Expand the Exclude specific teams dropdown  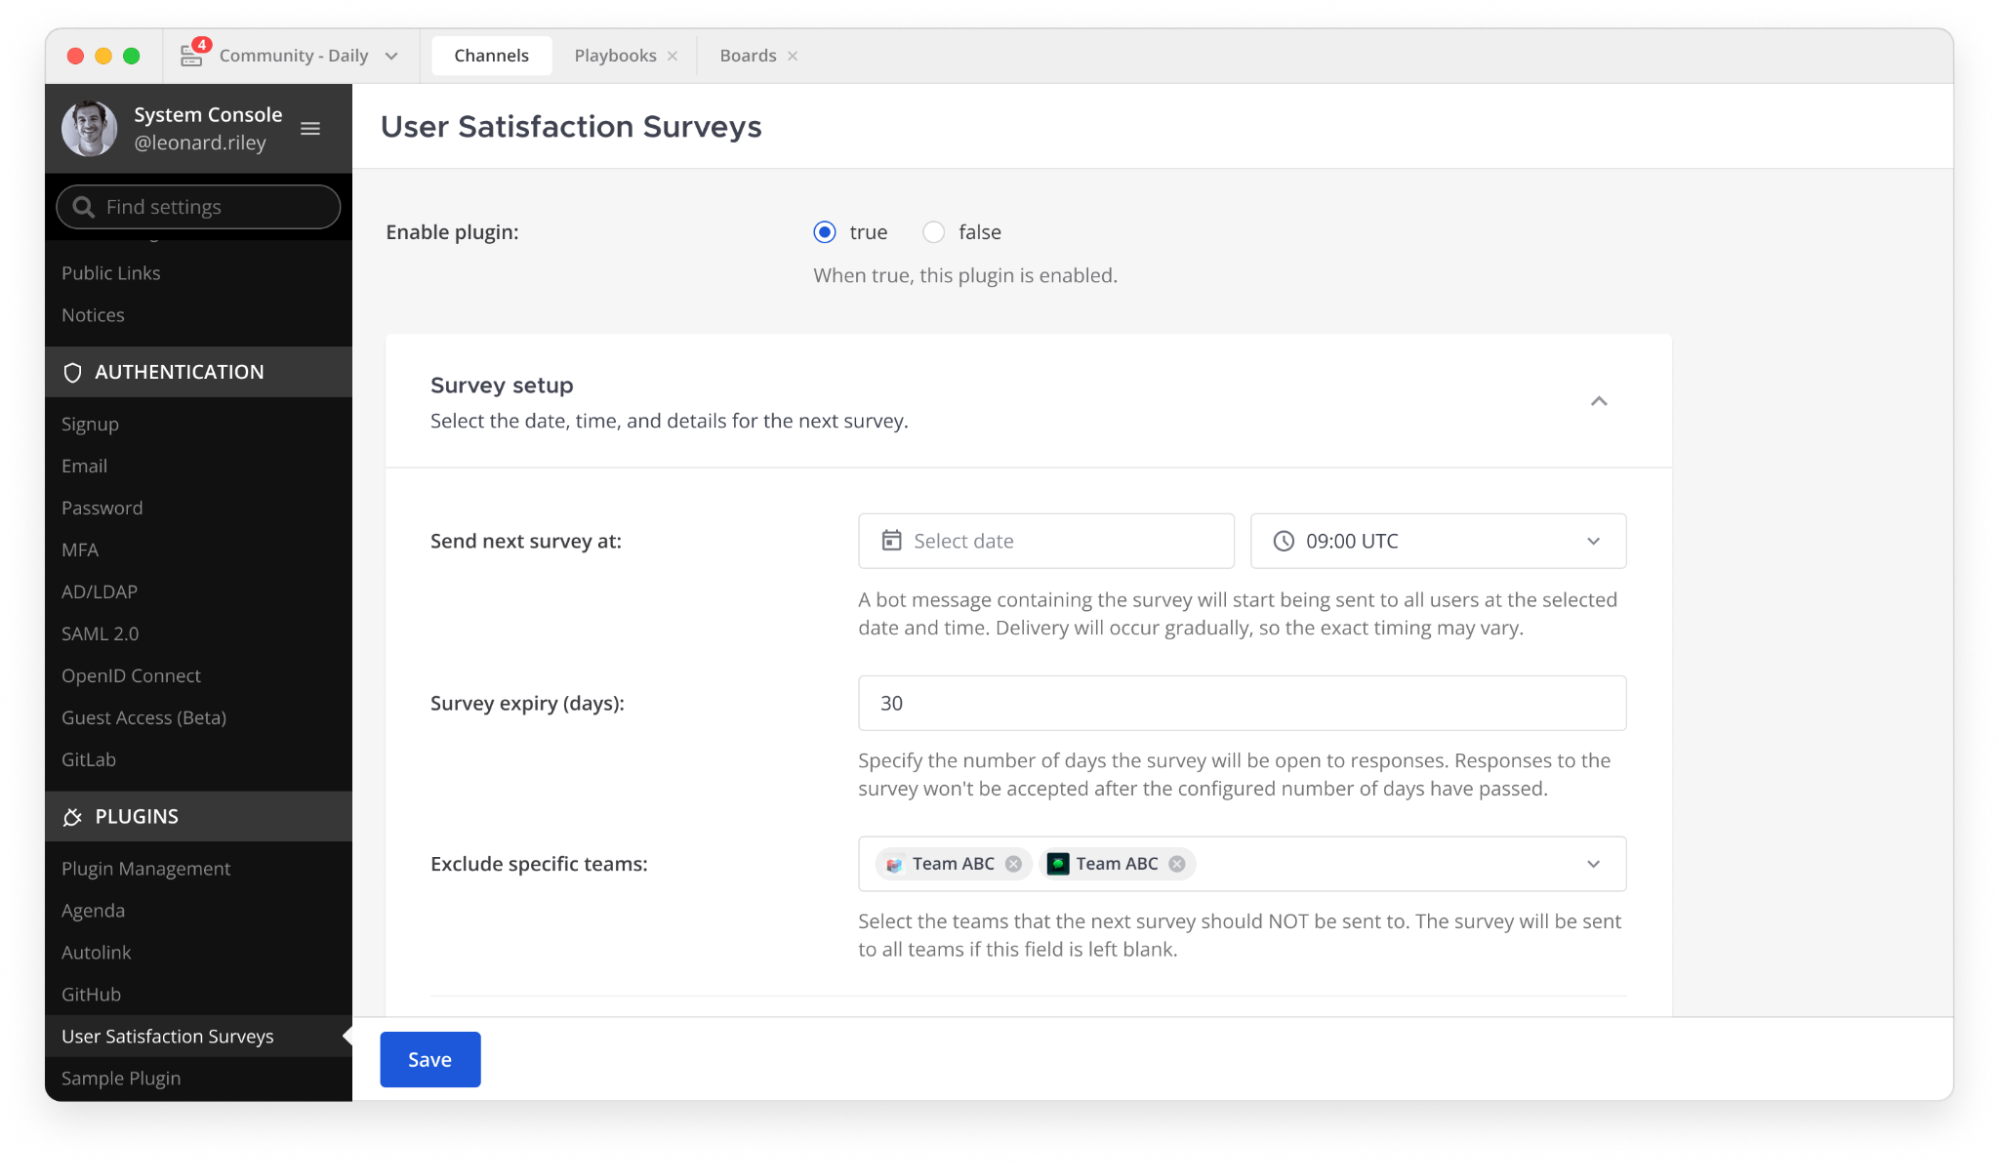coord(1593,863)
